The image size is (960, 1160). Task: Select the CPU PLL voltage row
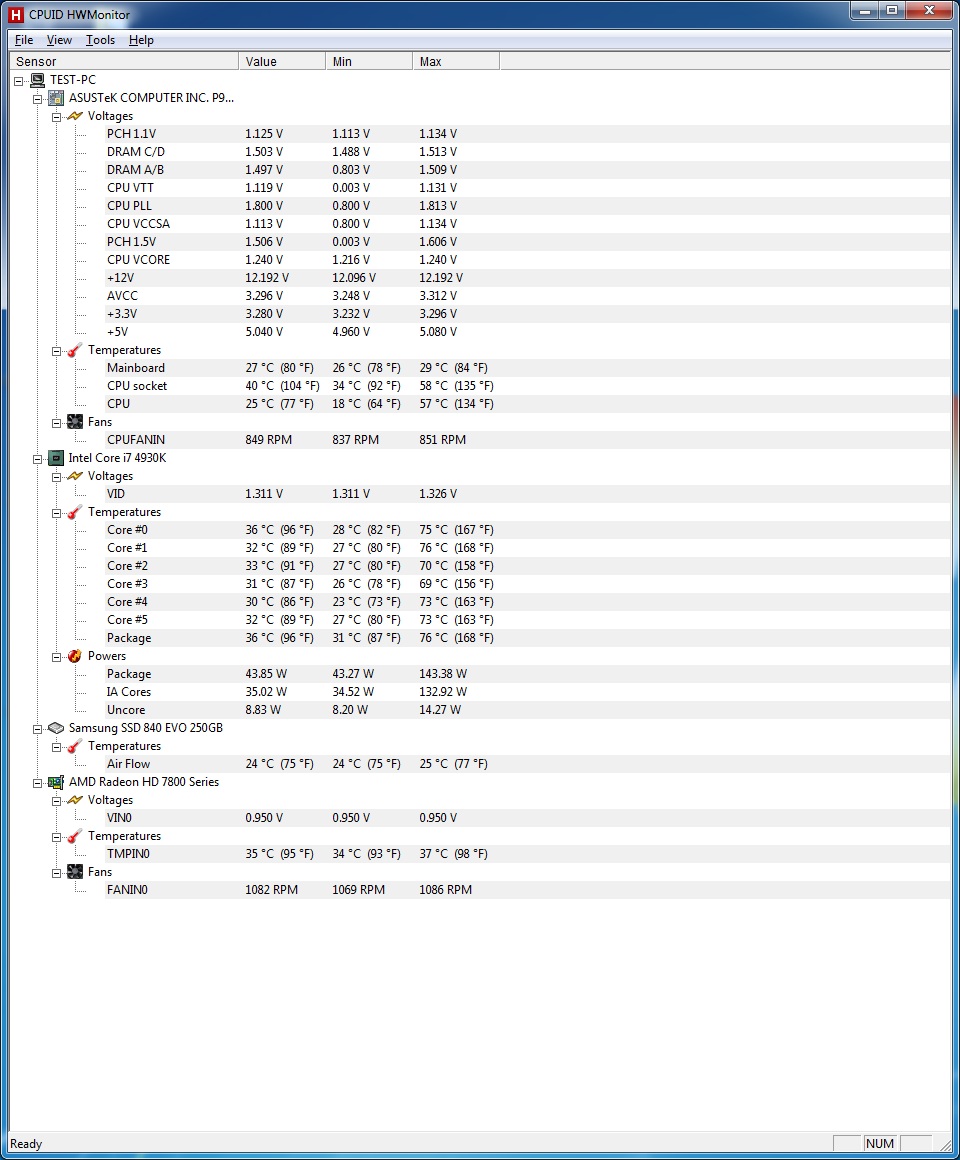point(527,206)
